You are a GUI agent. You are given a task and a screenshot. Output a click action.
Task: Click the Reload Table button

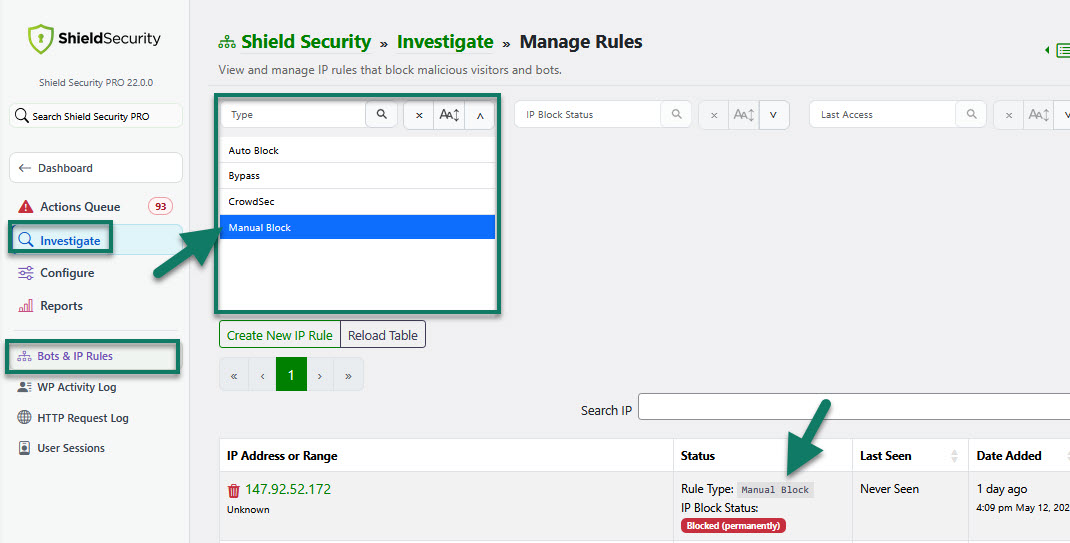pyautogui.click(x=383, y=335)
